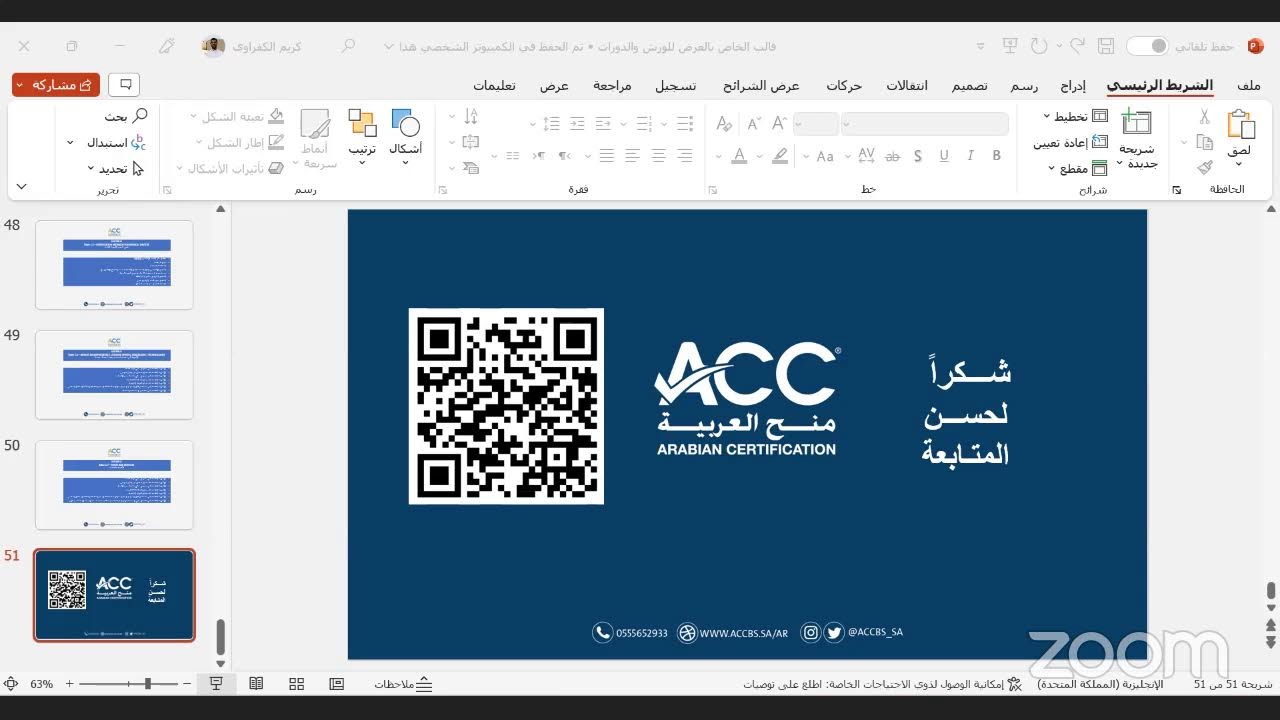Click the zoom slider handle
The height and width of the screenshot is (720, 1280).
click(x=147, y=684)
